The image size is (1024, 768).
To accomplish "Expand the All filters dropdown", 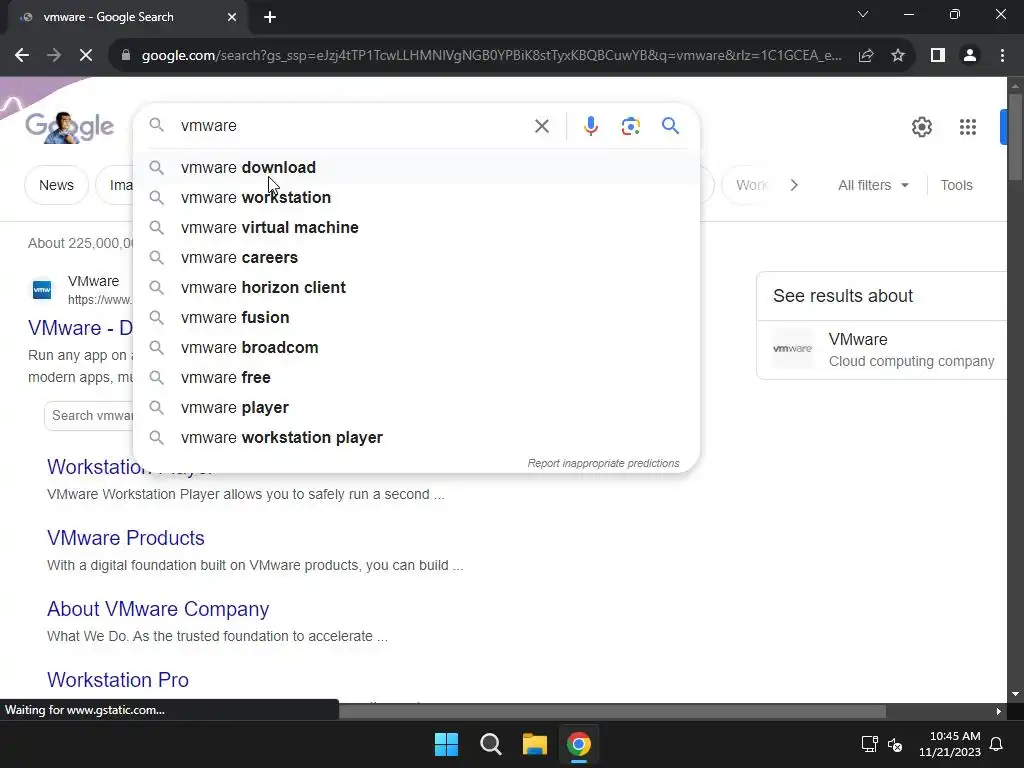I will coord(873,185).
